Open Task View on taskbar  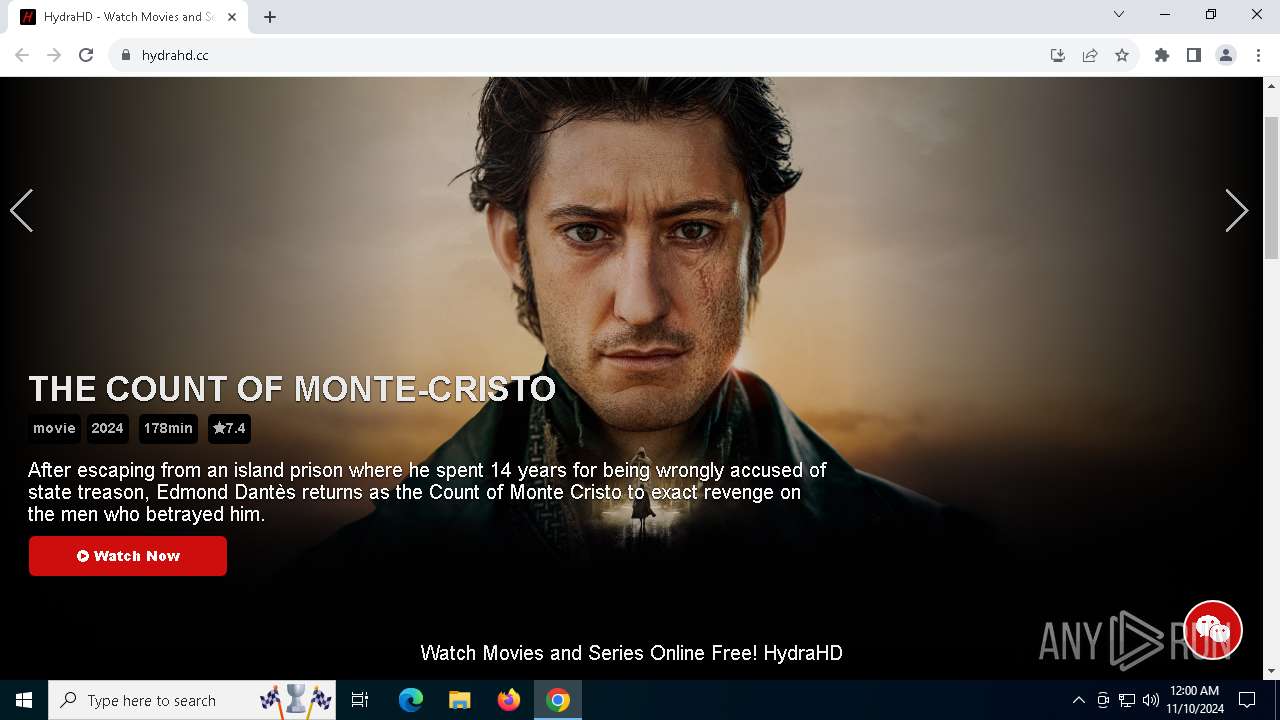pyautogui.click(x=361, y=700)
